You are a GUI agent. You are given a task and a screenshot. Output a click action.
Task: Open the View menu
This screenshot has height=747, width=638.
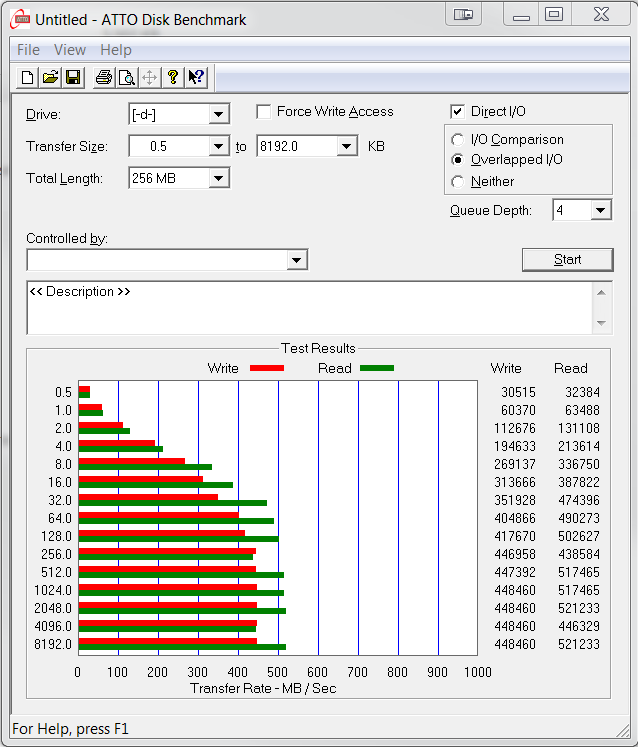70,50
